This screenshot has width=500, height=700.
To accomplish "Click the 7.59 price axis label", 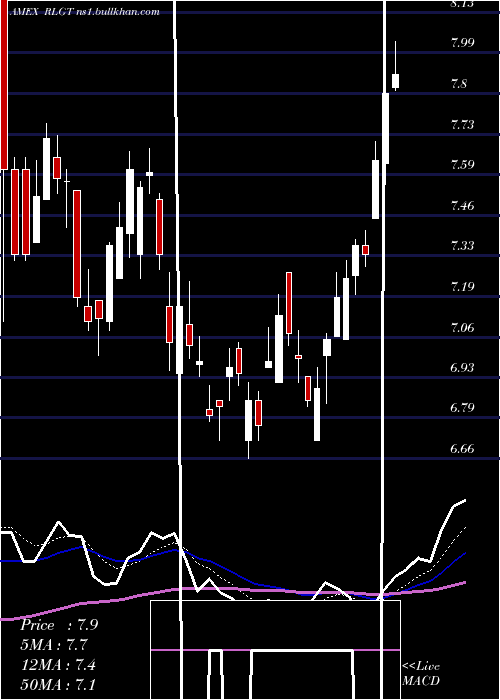I will (463, 165).
